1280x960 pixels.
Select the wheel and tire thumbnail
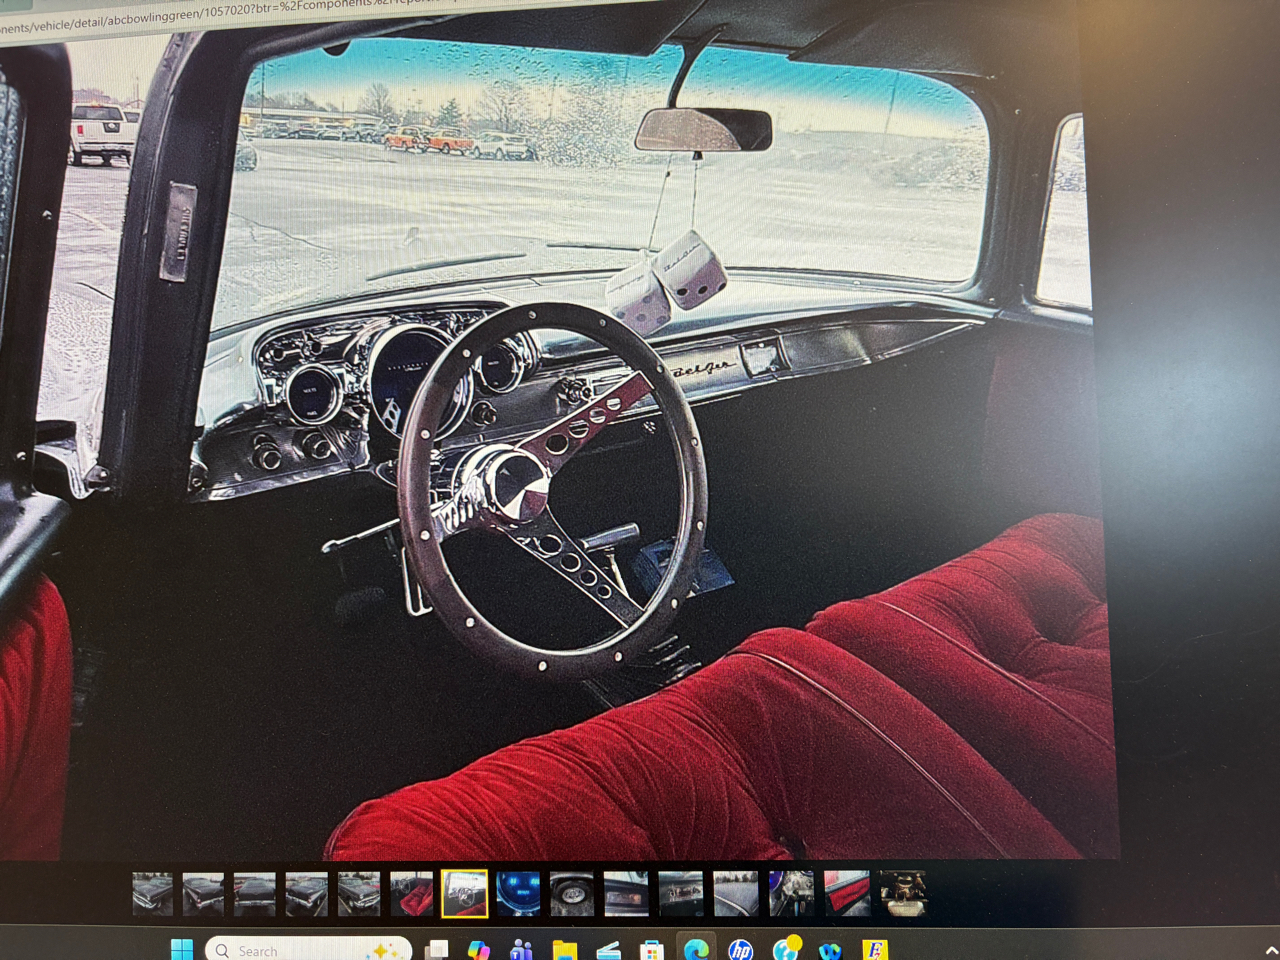(x=571, y=893)
